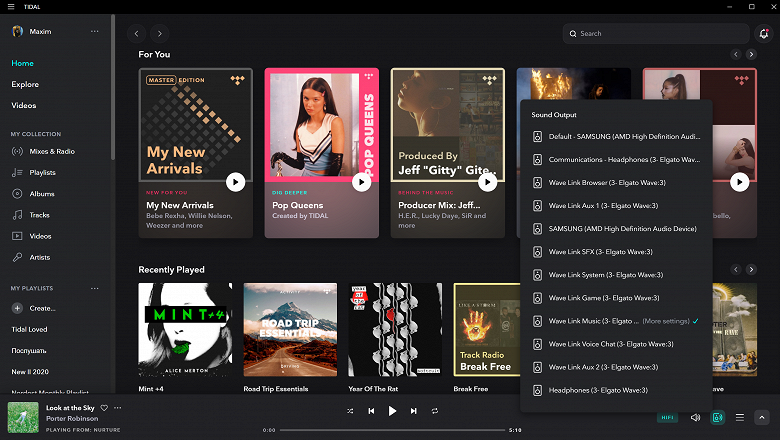The width and height of the screenshot is (780, 440).
Task: Open Playlists in My Collection
Action: 34,173
